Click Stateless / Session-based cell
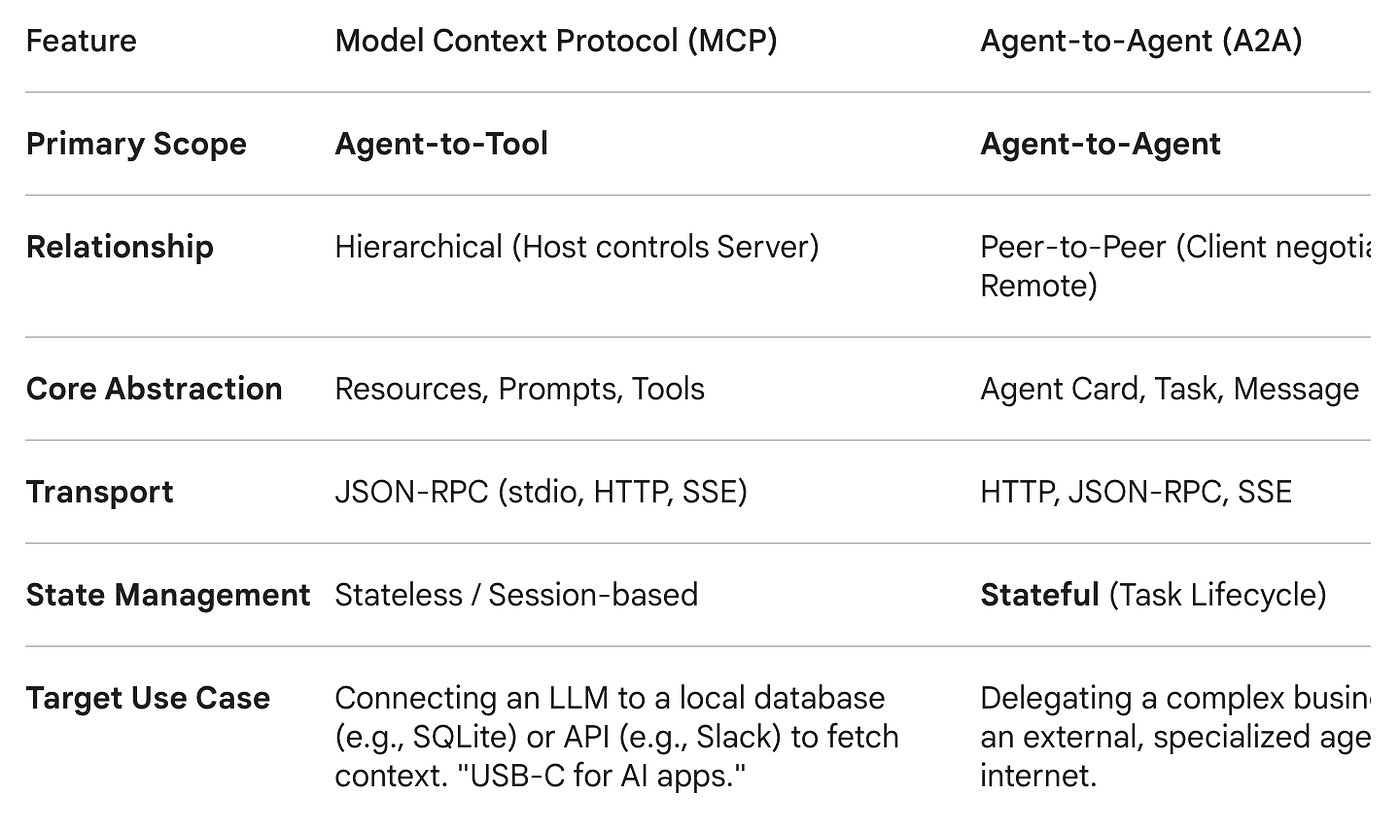1400x824 pixels. (x=516, y=595)
